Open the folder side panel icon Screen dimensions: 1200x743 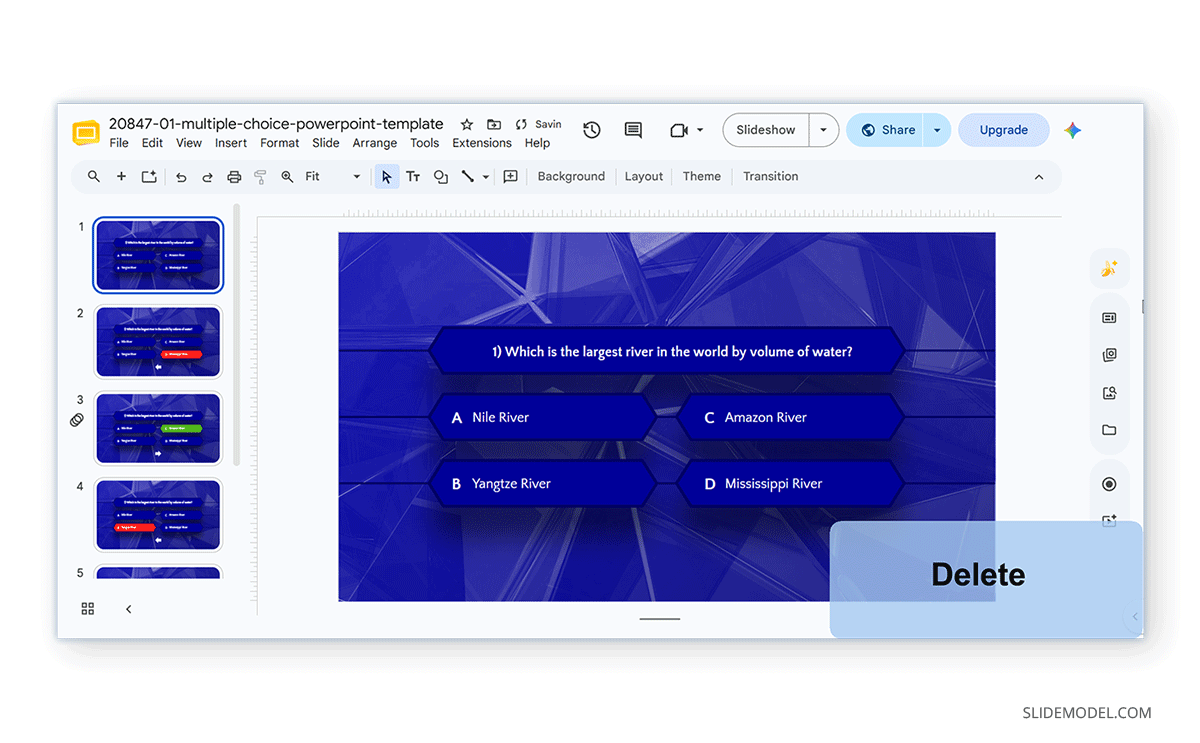point(1109,430)
